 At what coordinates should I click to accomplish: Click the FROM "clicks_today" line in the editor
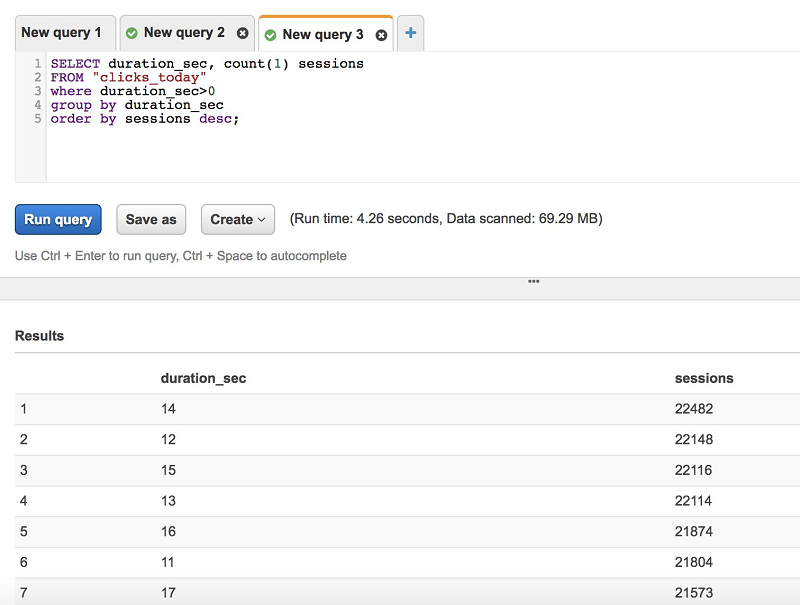pos(129,78)
